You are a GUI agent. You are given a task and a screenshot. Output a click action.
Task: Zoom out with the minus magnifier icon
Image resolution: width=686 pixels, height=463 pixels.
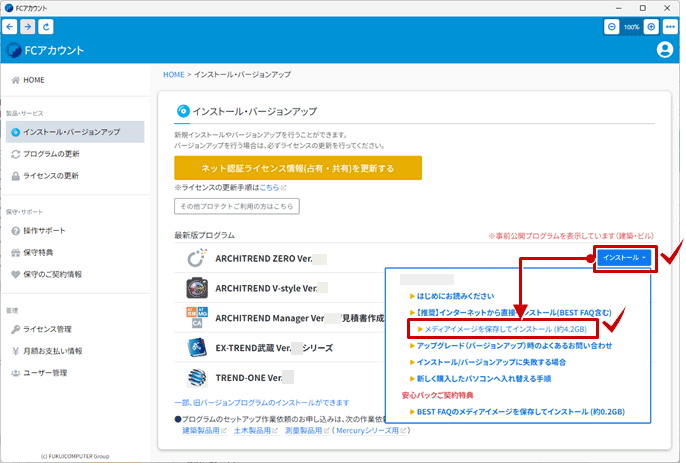point(612,27)
